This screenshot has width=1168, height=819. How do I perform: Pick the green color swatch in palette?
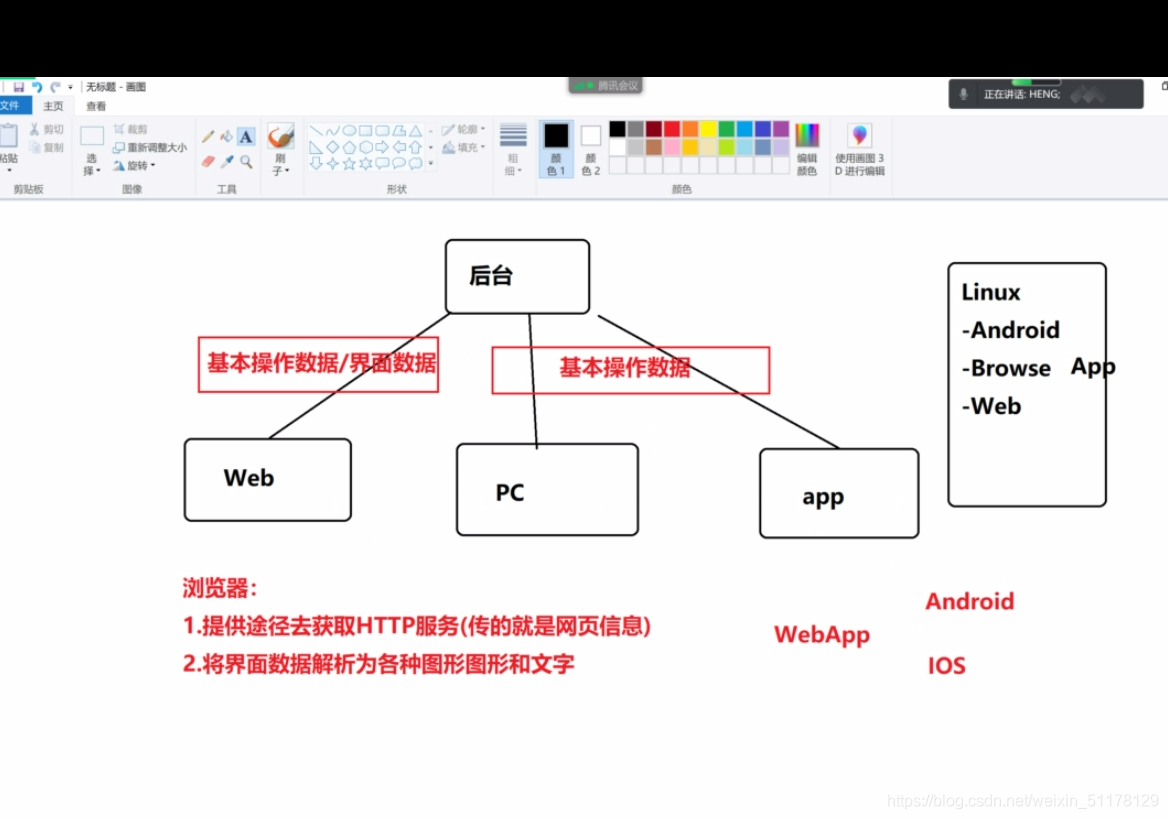point(726,129)
